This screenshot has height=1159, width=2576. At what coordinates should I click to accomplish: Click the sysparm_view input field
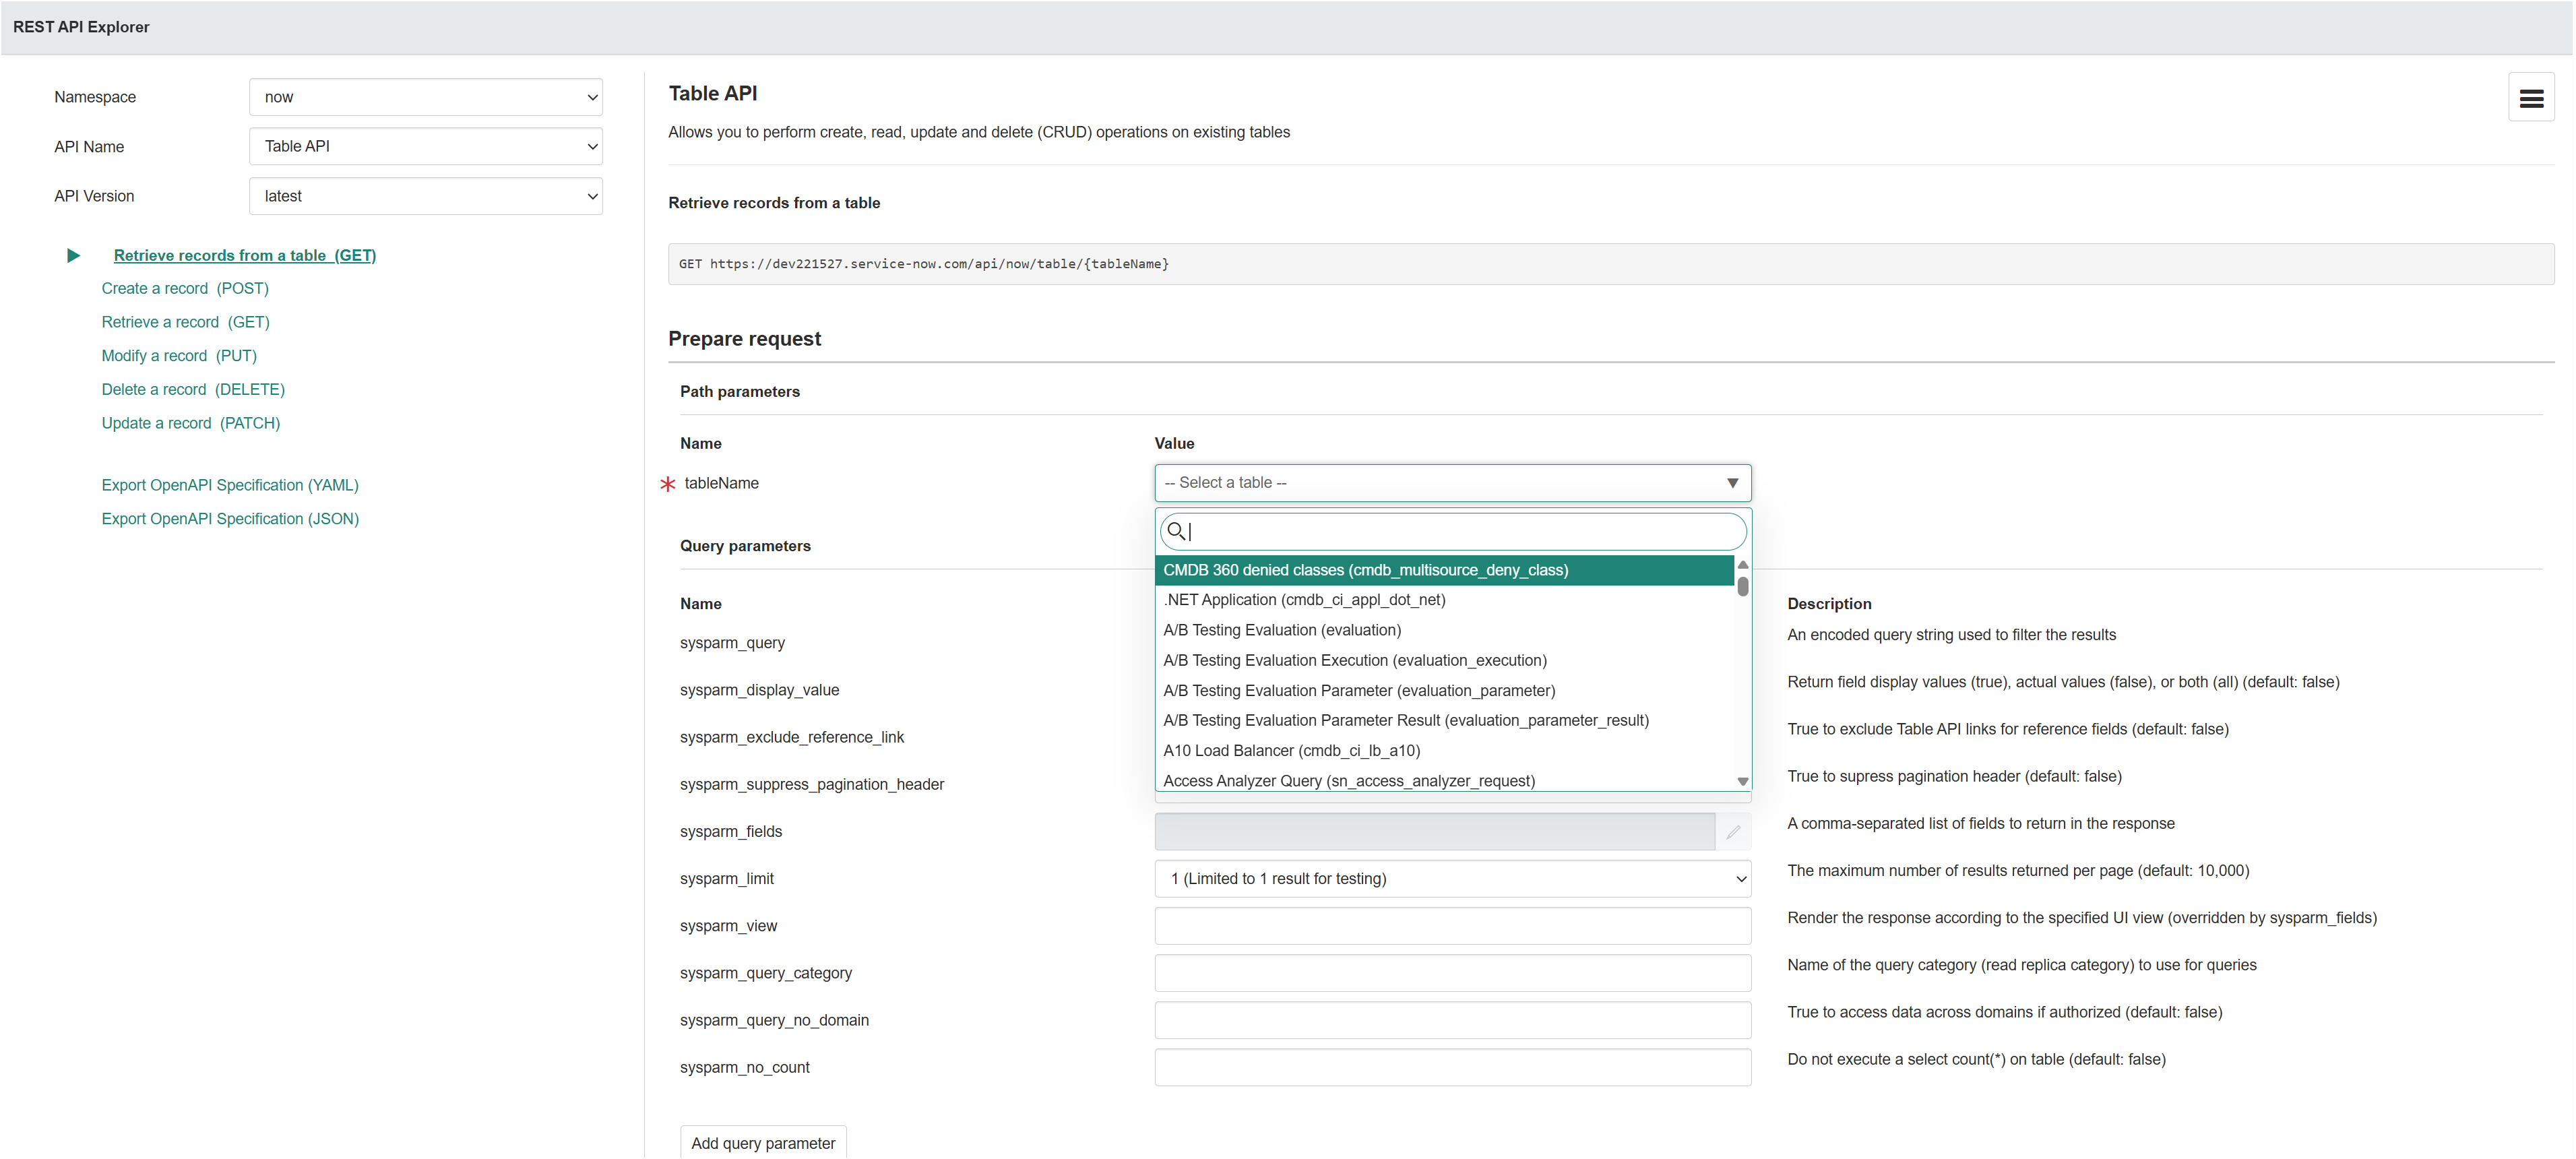(1452, 925)
